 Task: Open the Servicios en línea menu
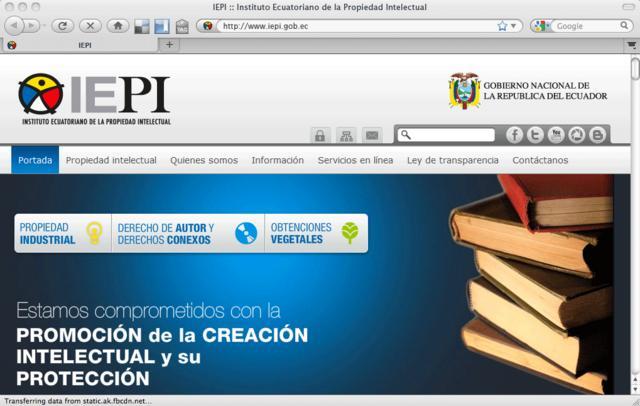click(356, 160)
